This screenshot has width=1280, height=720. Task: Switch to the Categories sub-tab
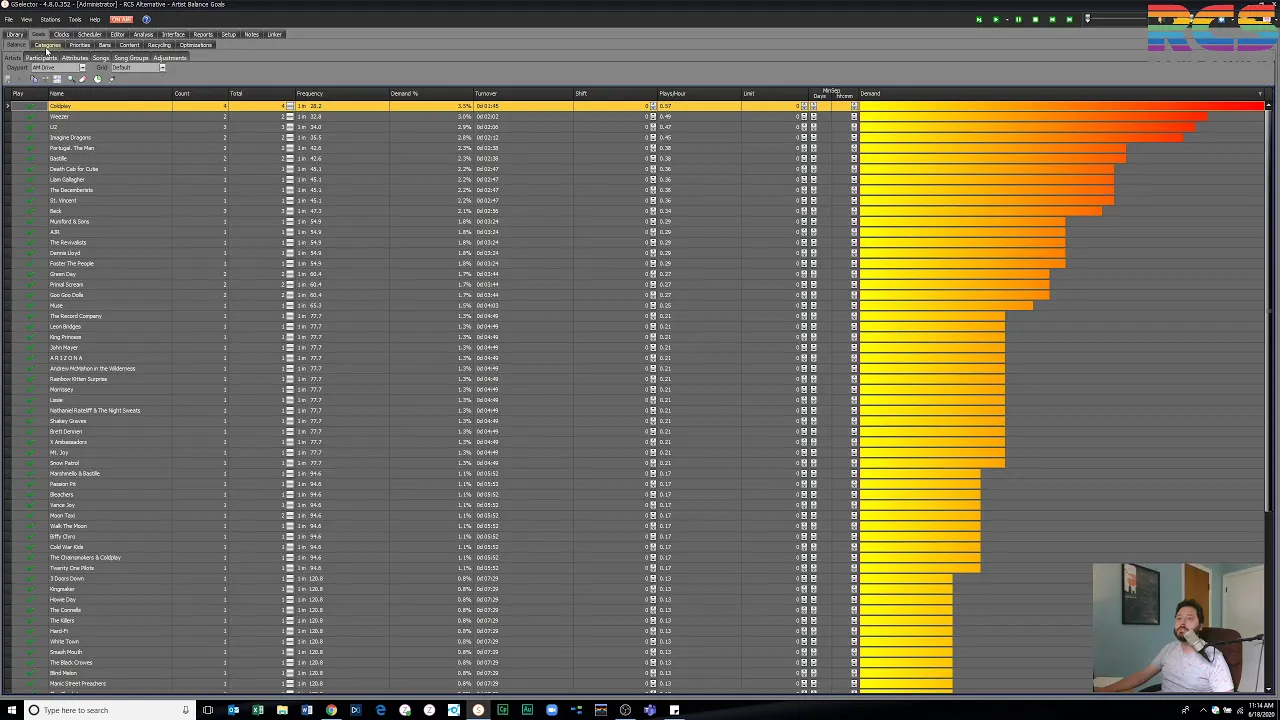[47, 45]
